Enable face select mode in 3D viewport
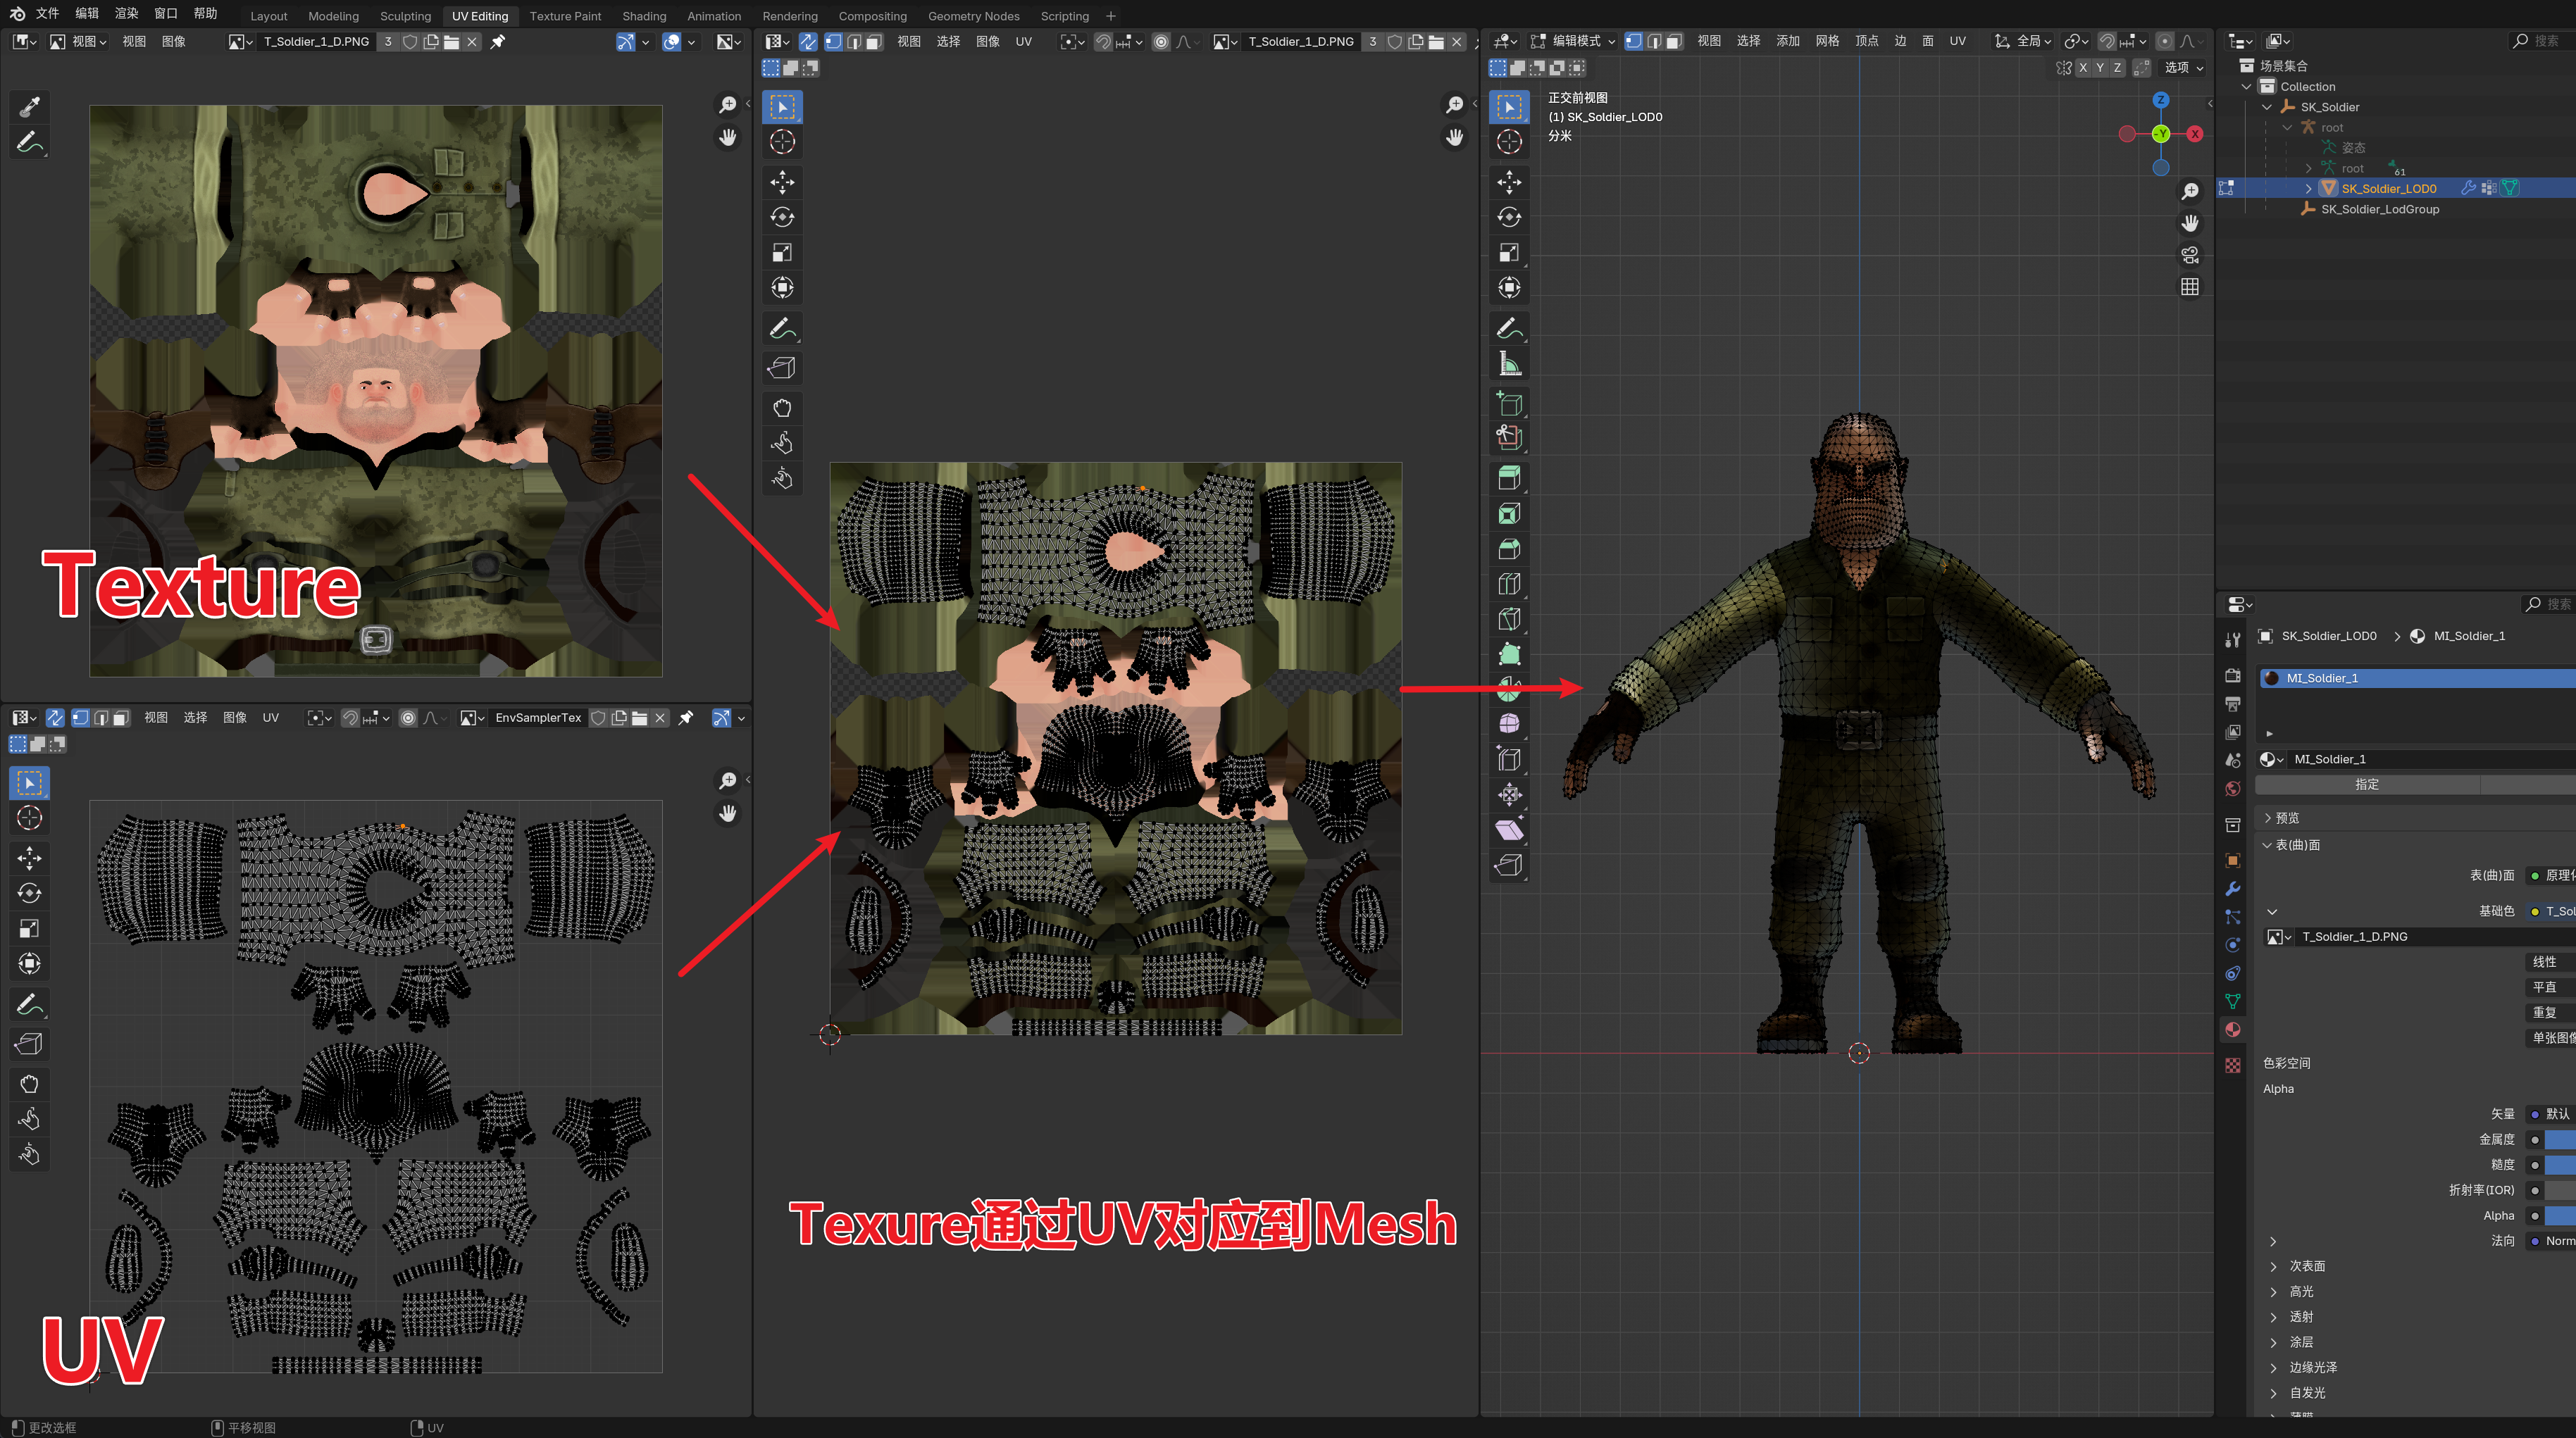This screenshot has height=1438, width=2576. 1674,41
